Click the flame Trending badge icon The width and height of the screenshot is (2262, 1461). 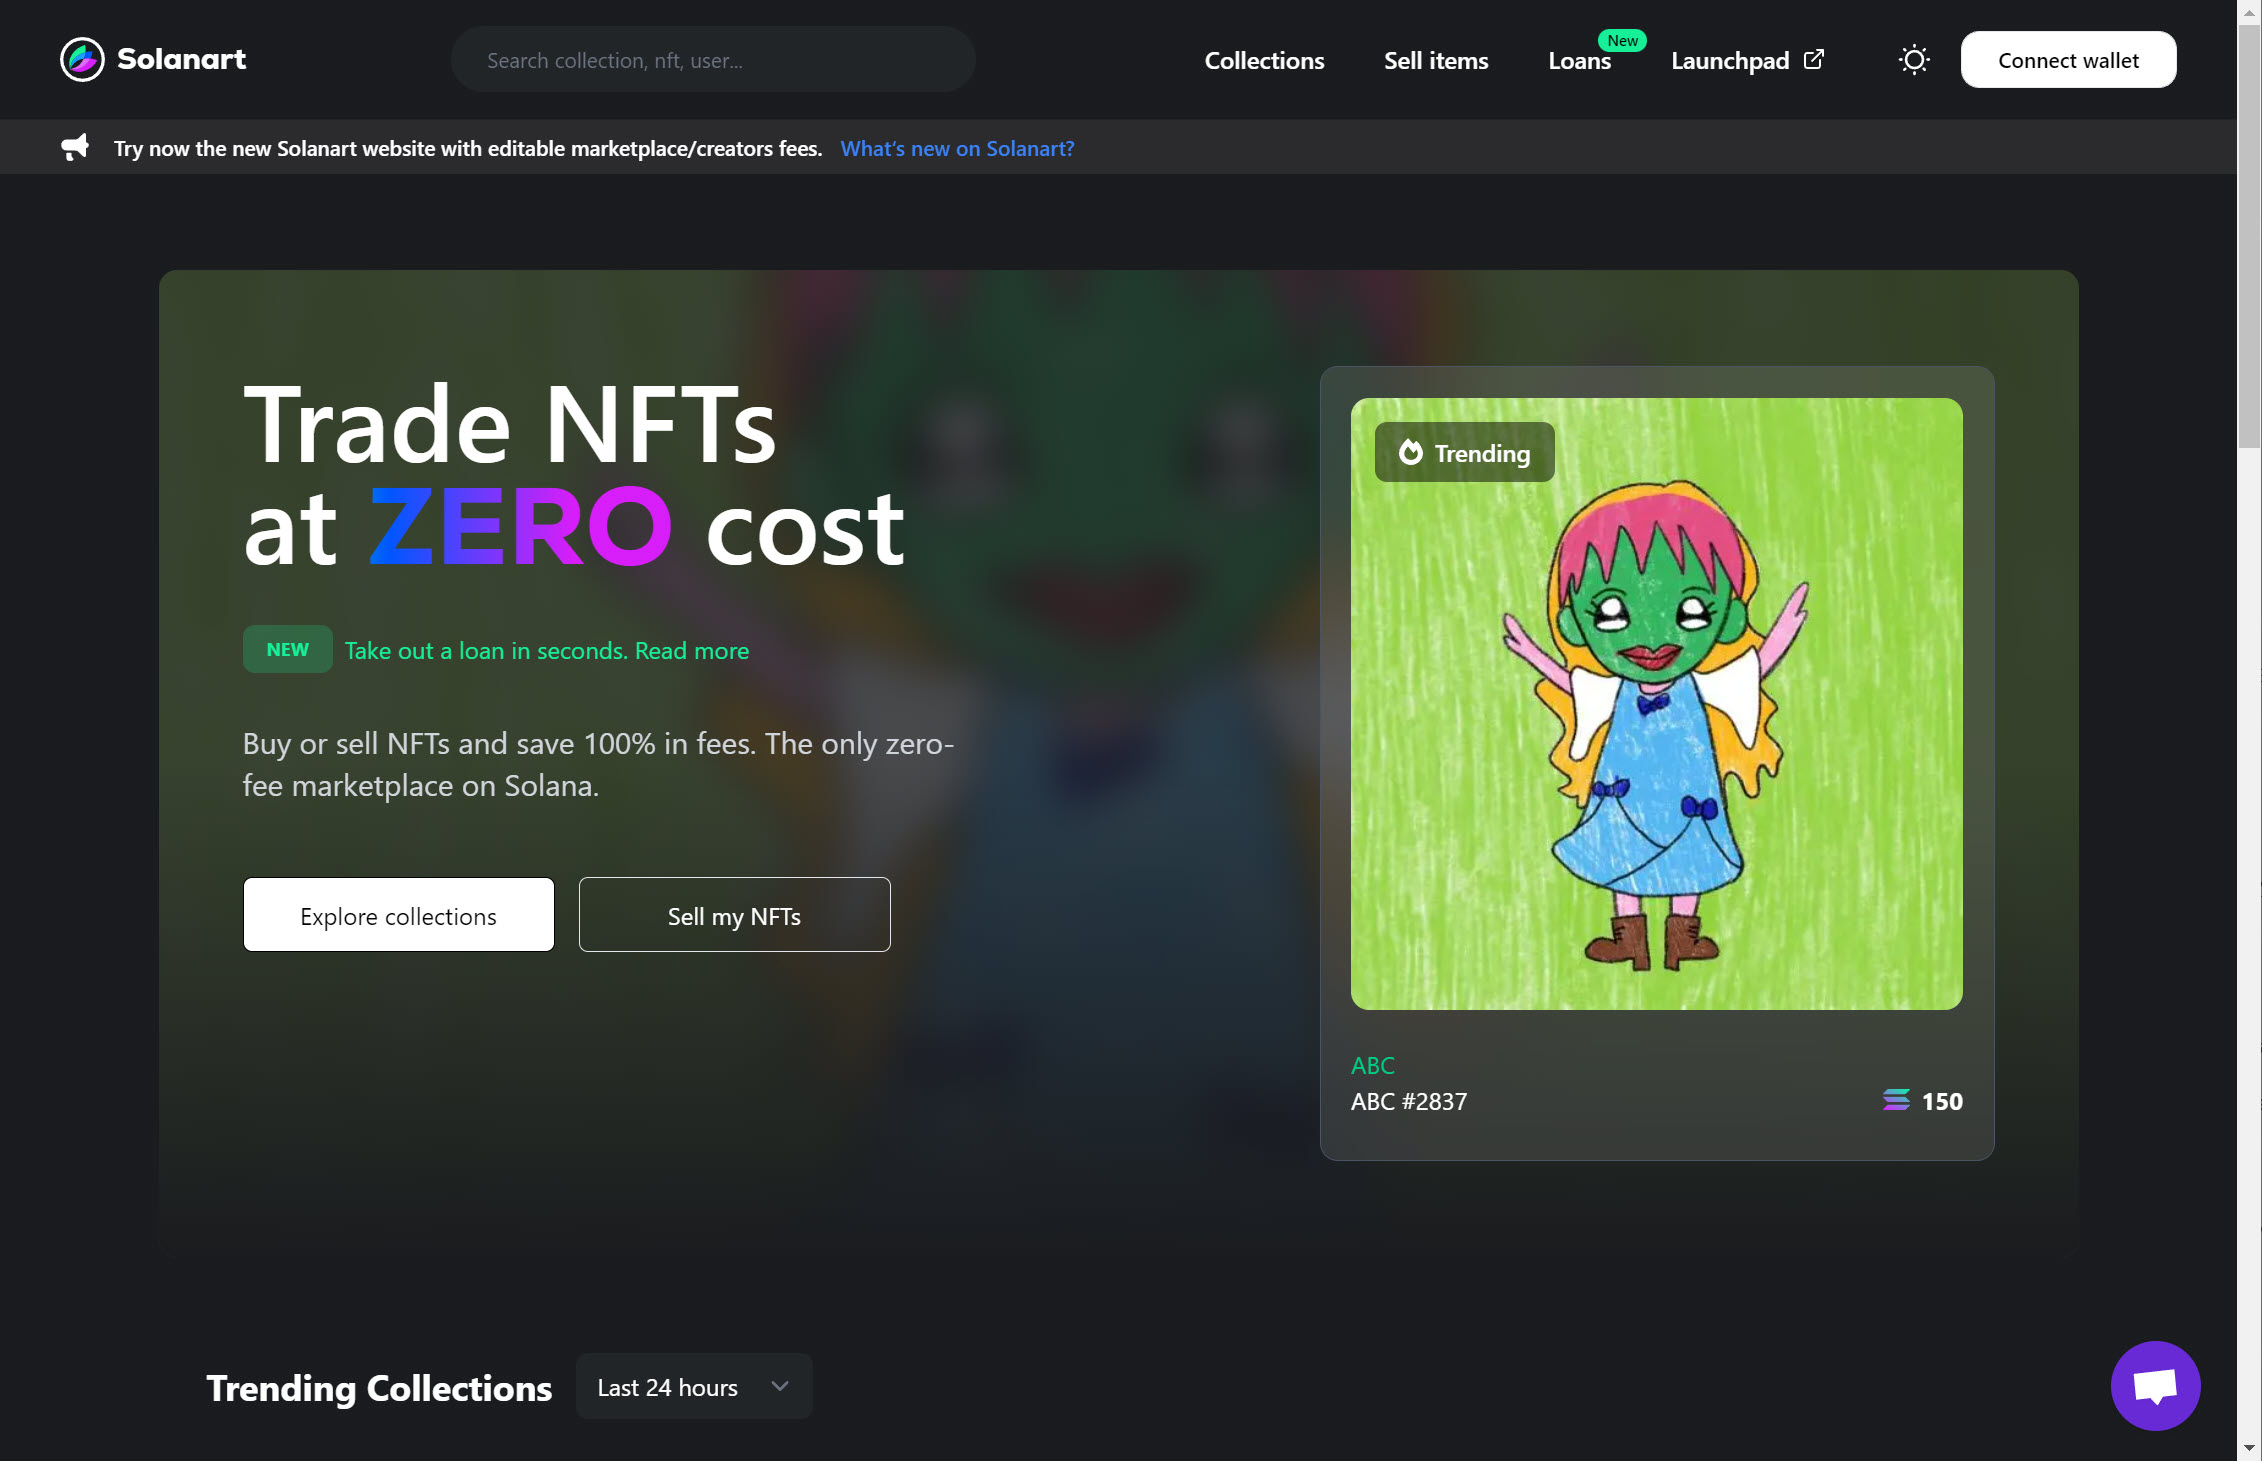[1410, 452]
